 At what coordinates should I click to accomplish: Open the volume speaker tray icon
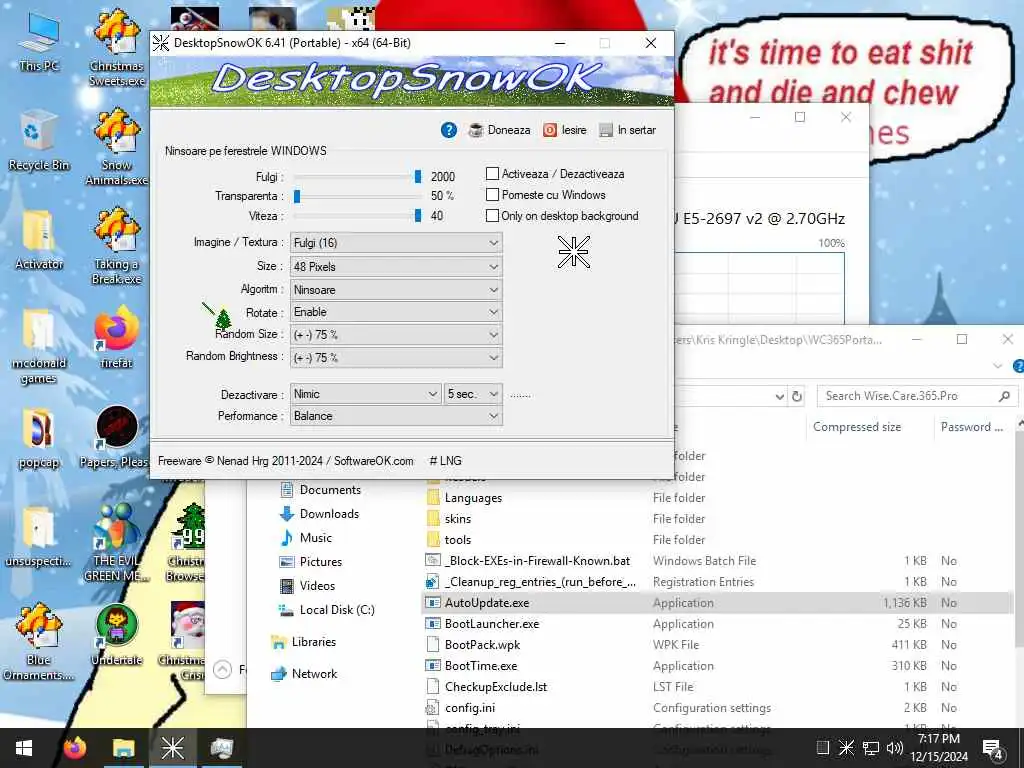tap(895, 748)
